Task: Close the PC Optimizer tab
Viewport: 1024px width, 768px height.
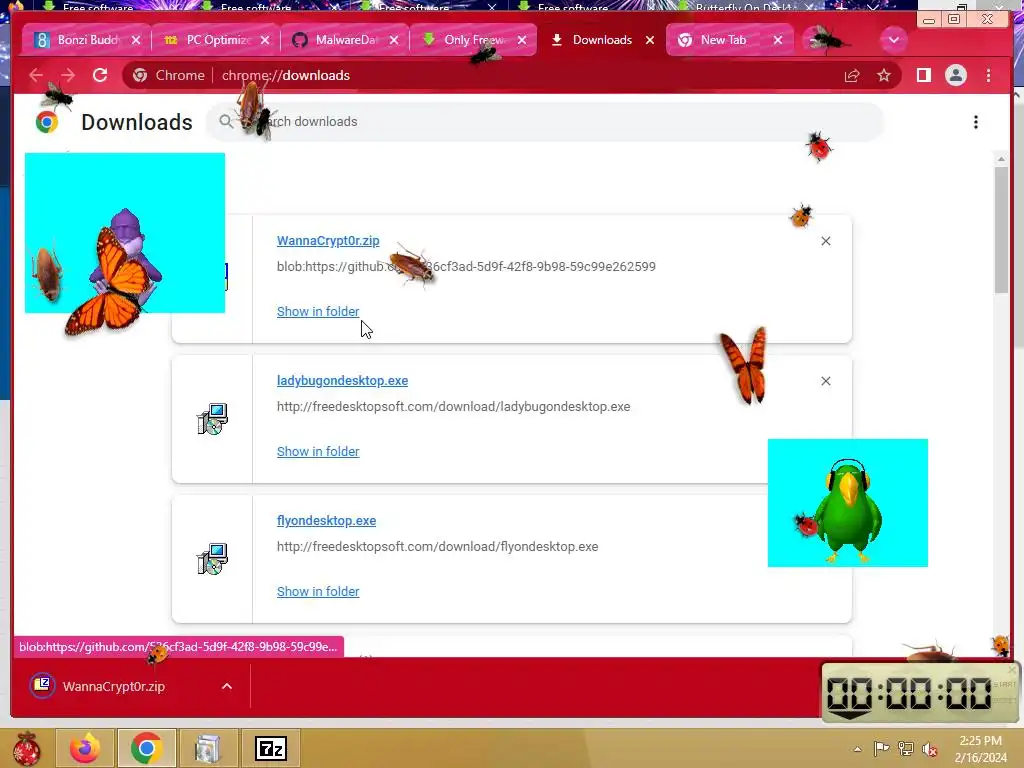Action: (264, 40)
